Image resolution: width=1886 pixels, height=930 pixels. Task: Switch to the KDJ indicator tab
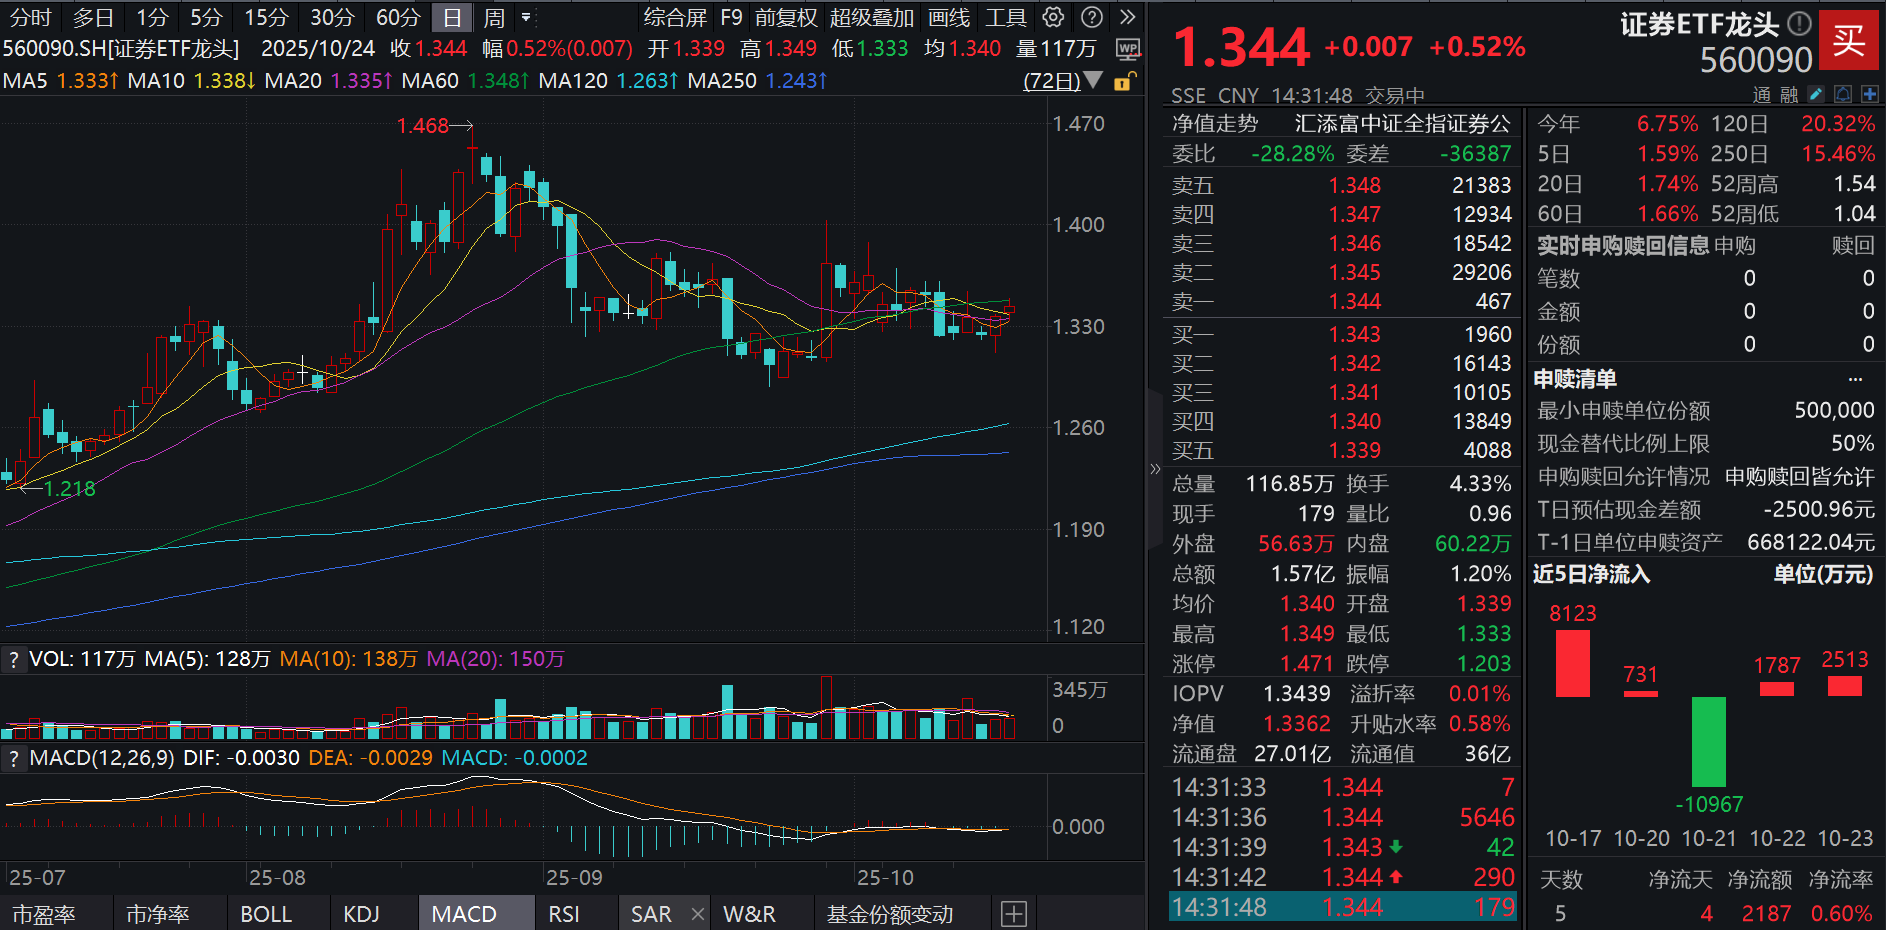coord(362,913)
